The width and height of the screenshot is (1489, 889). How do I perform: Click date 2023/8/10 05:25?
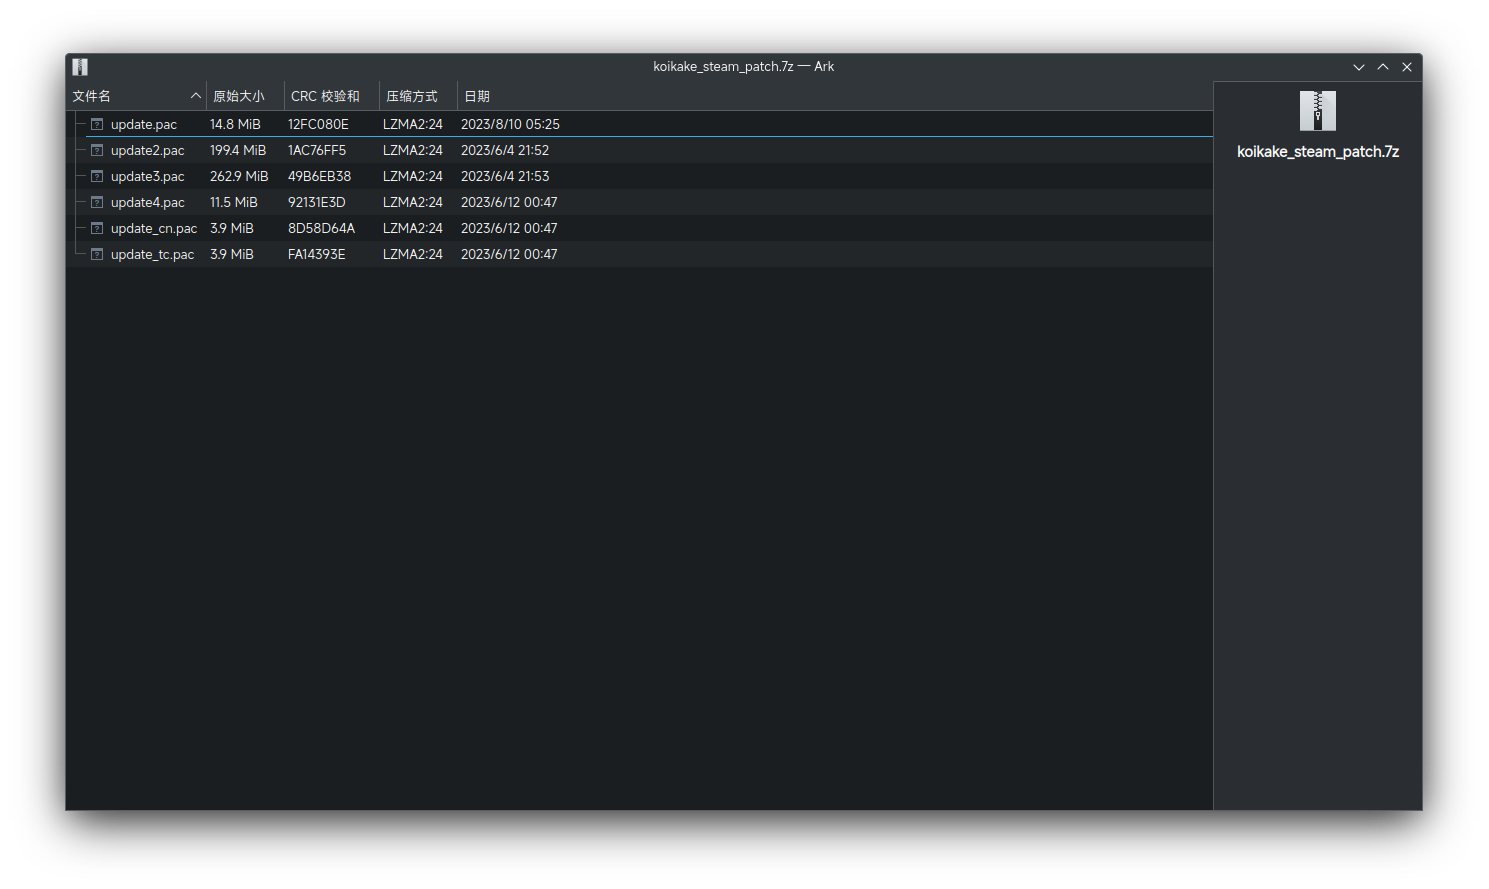510,124
